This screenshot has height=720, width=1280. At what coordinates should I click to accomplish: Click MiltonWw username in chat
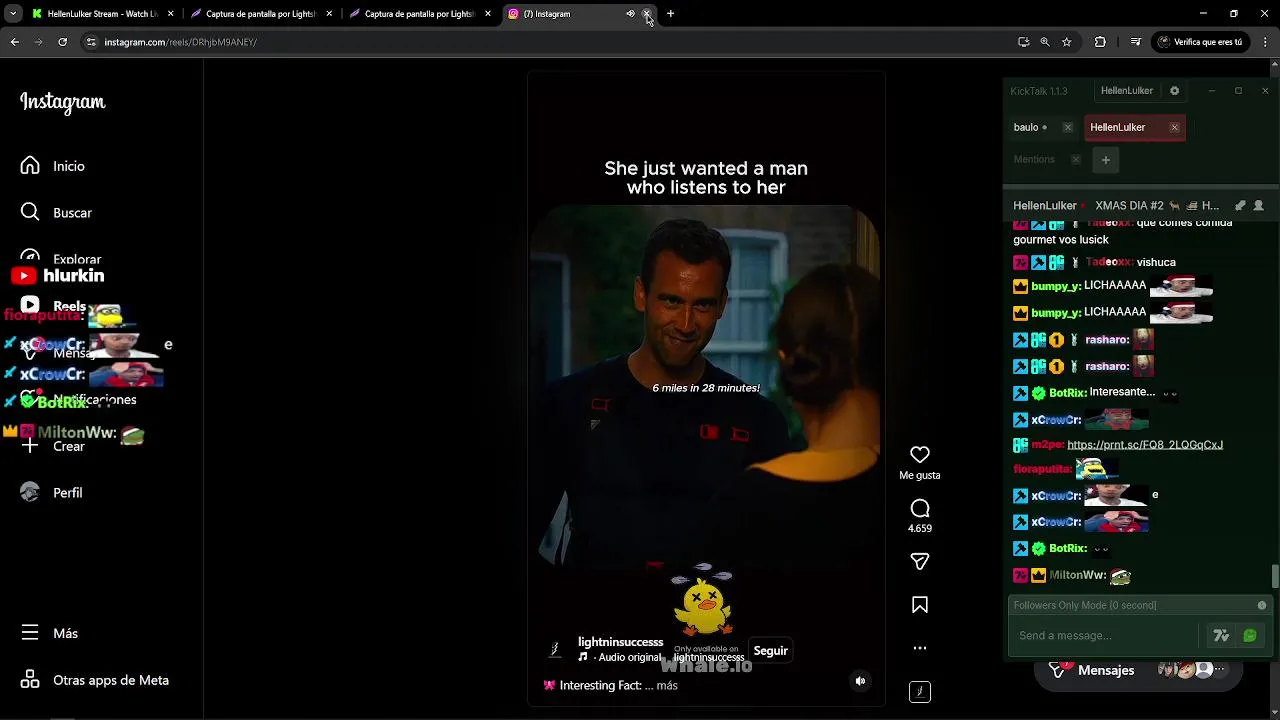point(1076,576)
